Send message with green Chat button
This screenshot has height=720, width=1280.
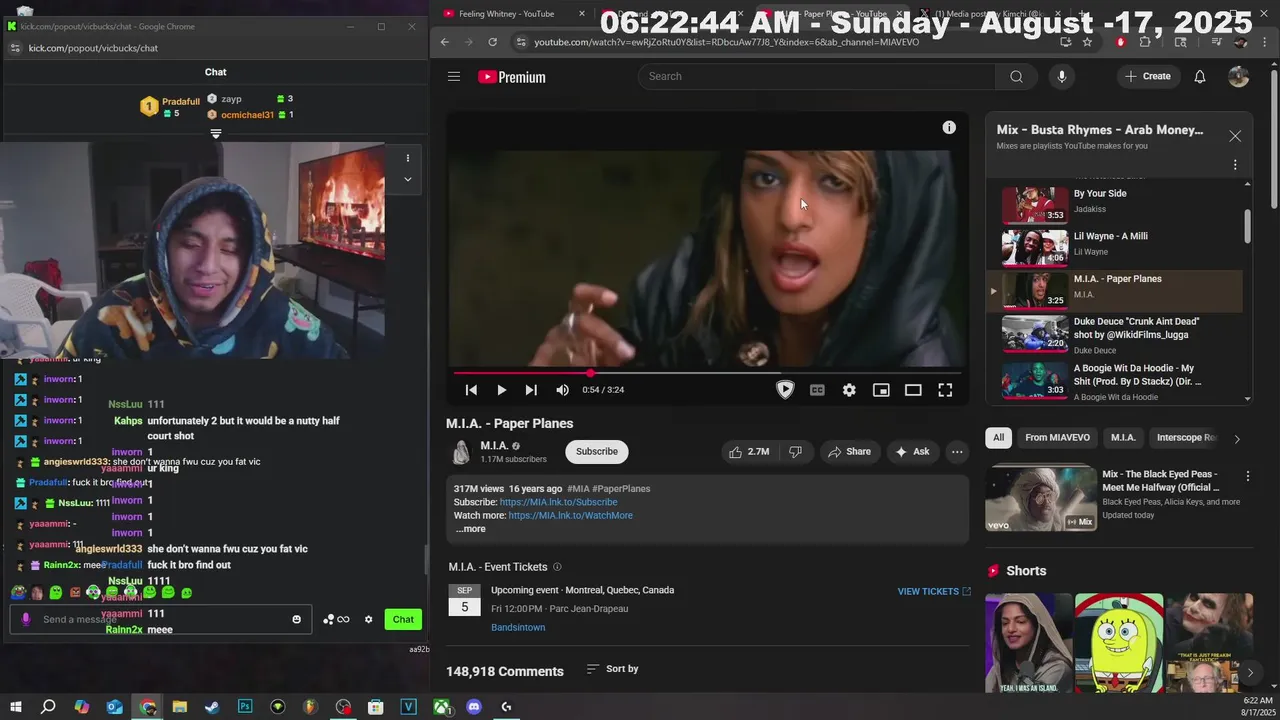(x=403, y=619)
